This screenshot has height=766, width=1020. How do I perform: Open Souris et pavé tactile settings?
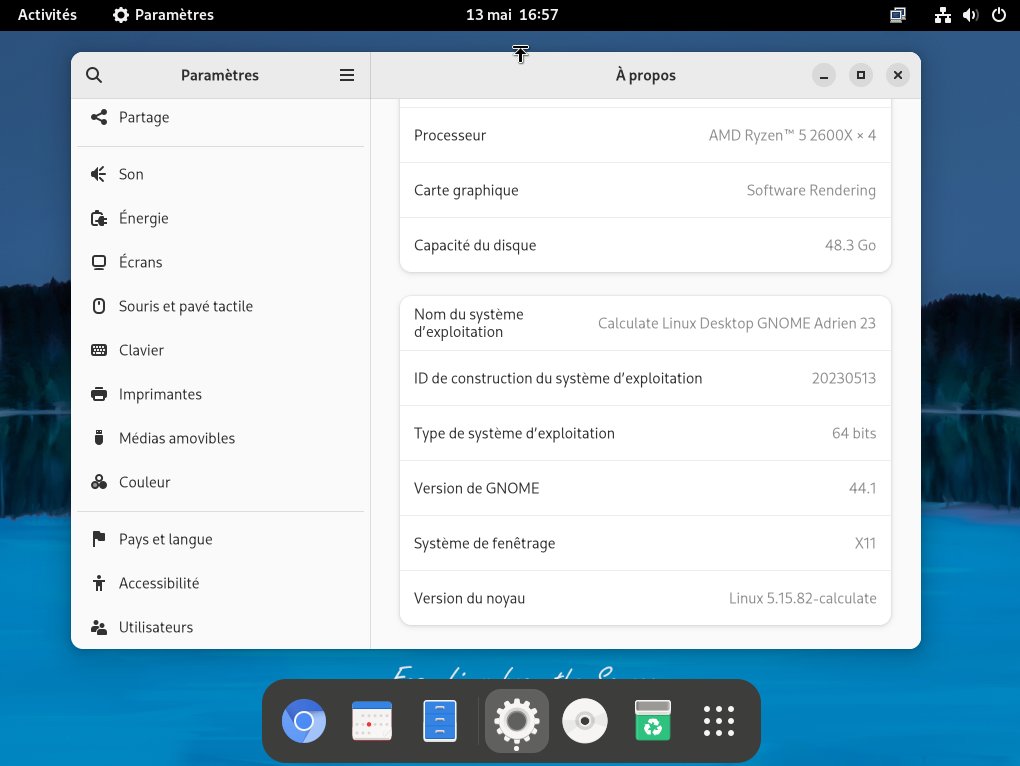tap(221, 306)
